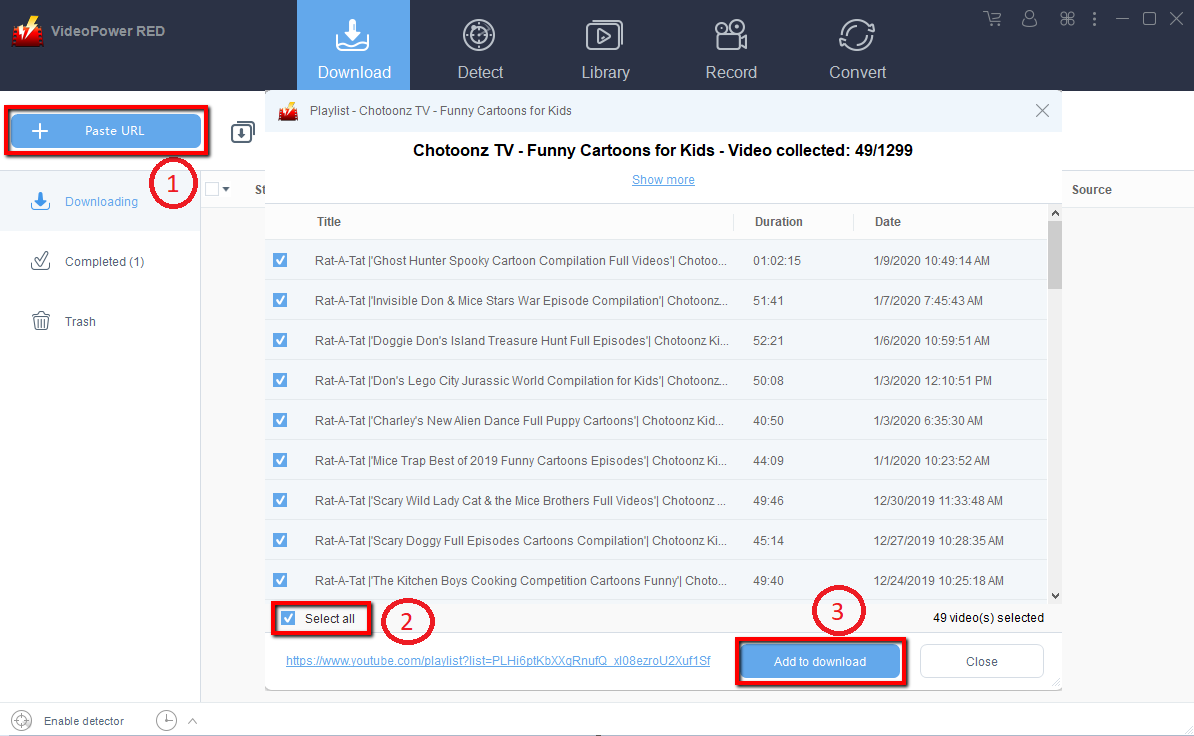Open the batch download icon beside Paste URL
Screen dimensions: 1194x736
tap(242, 133)
